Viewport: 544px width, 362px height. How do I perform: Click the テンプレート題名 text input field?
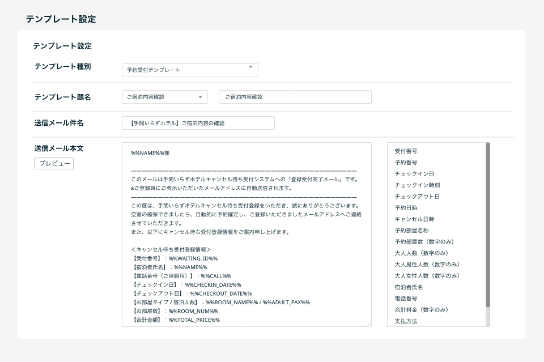pyautogui.click(x=295, y=97)
